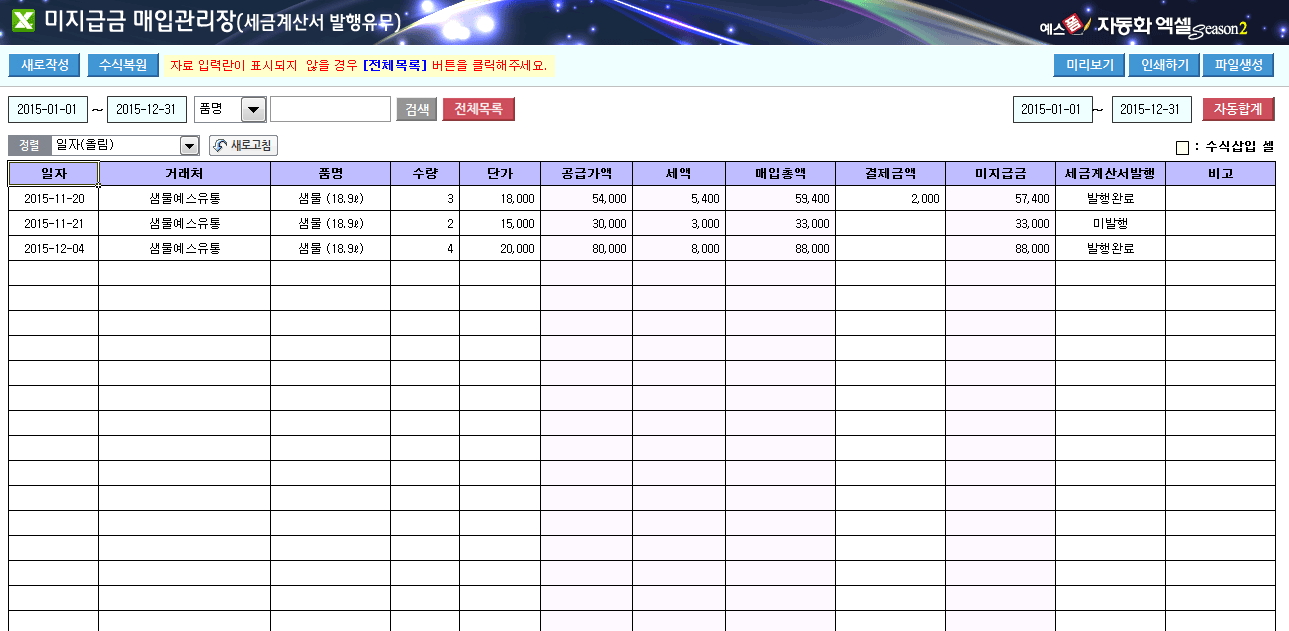Click the date cell 2015-11-20

(54, 198)
